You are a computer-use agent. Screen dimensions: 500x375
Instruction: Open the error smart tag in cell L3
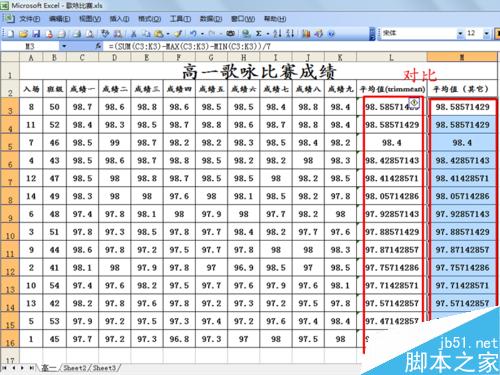414,102
